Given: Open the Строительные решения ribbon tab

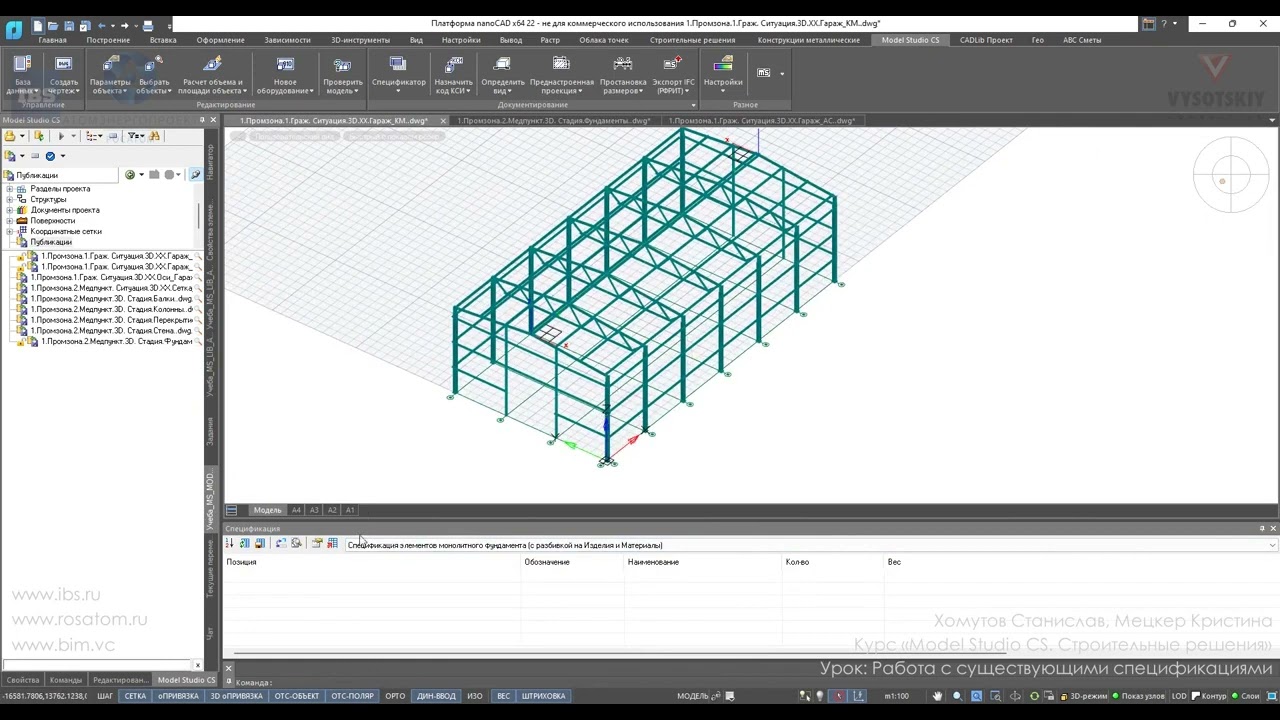Looking at the screenshot, I should [x=692, y=40].
